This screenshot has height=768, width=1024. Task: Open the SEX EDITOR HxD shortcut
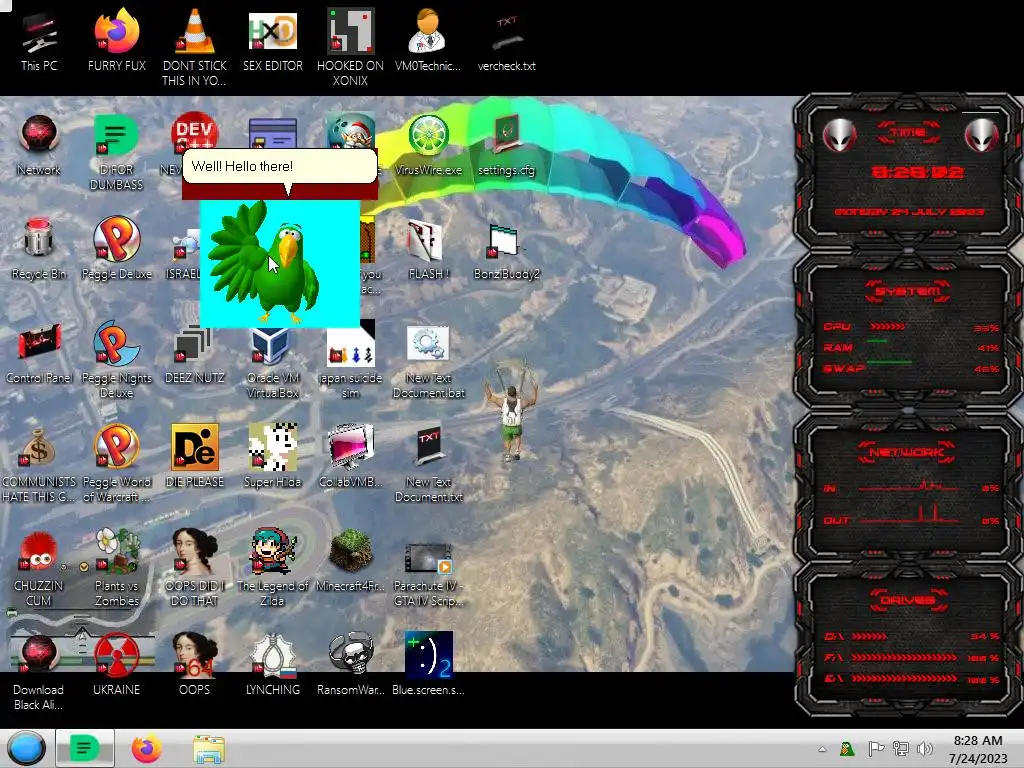click(x=272, y=40)
